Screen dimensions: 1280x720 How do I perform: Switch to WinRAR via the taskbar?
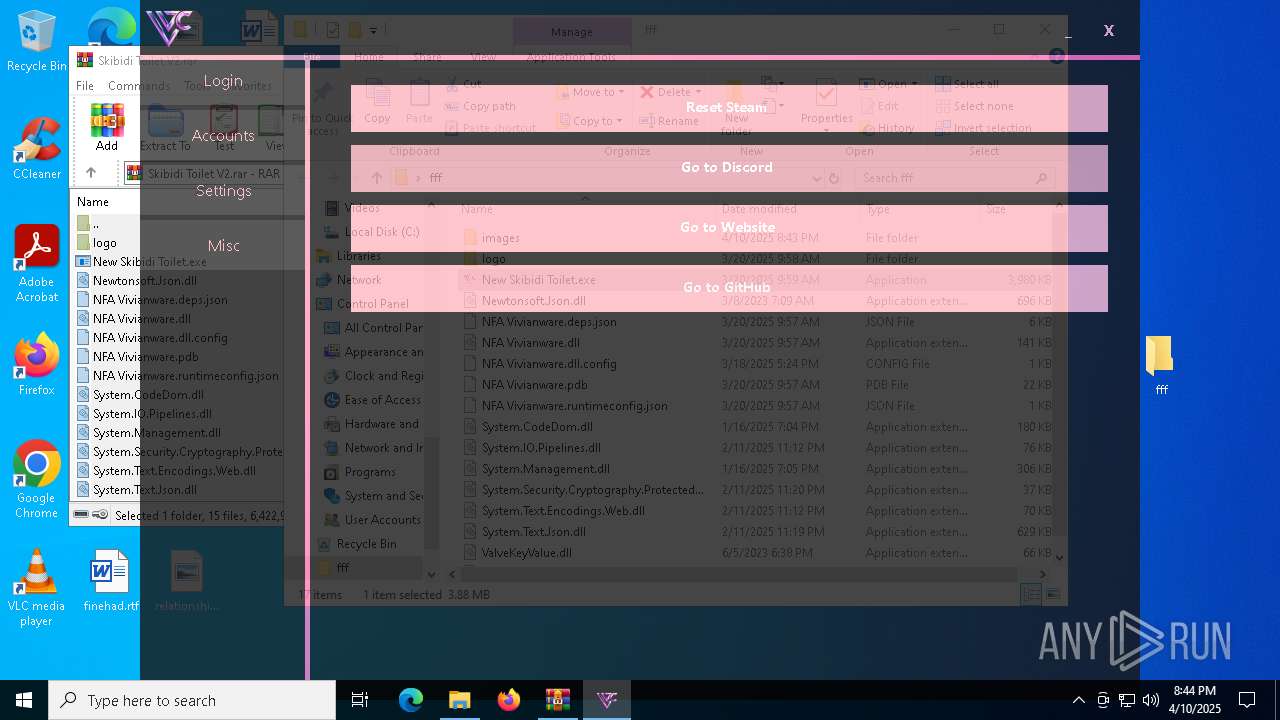(x=557, y=700)
